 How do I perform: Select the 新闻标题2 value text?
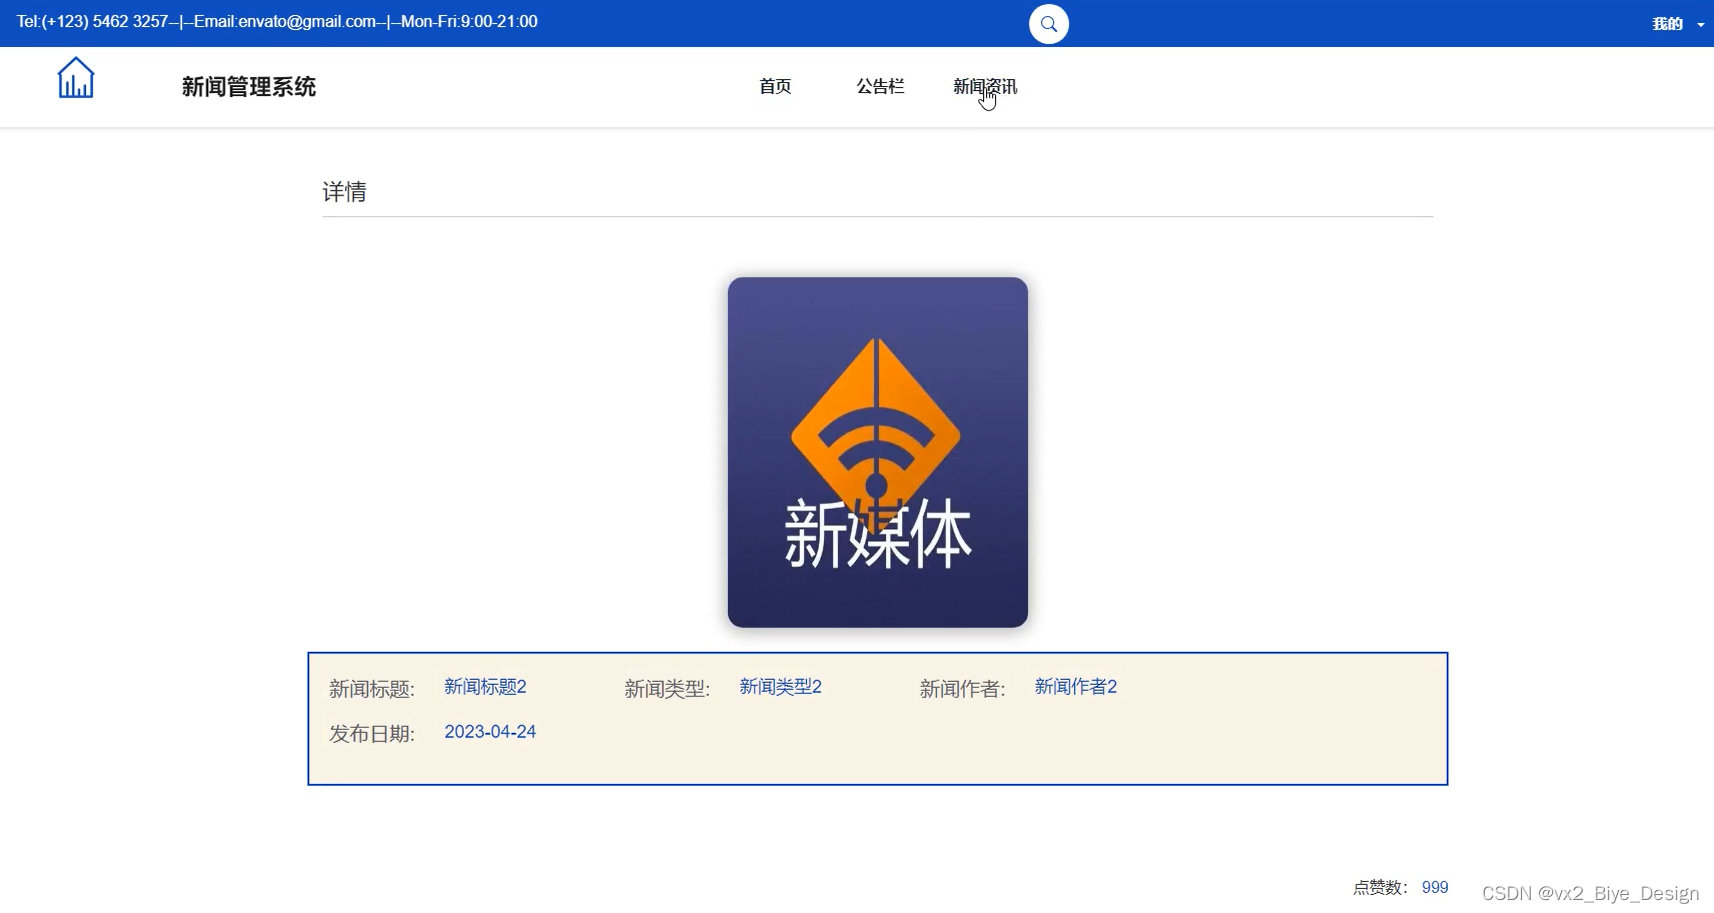(x=485, y=687)
